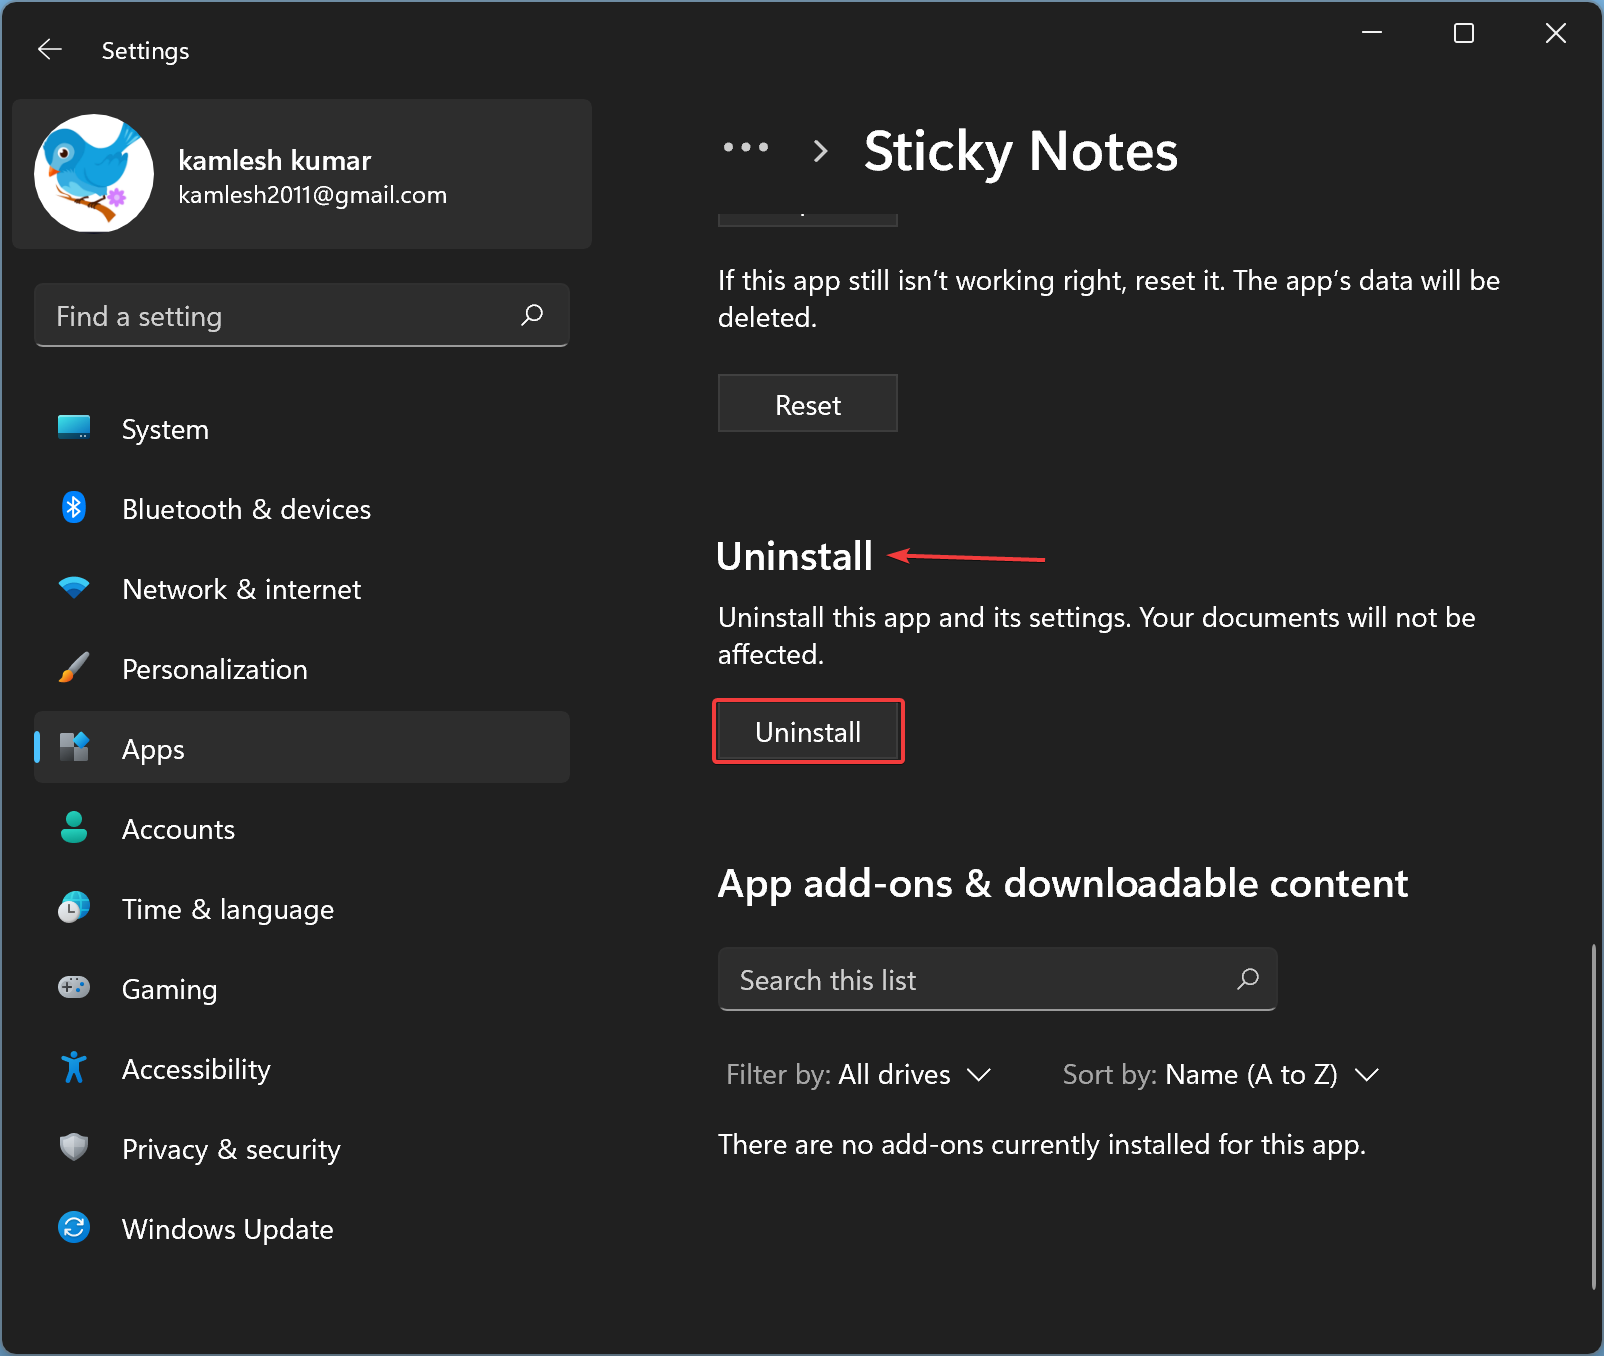Open kamlesh kumar account name
1604x1356 pixels.
coord(275,160)
